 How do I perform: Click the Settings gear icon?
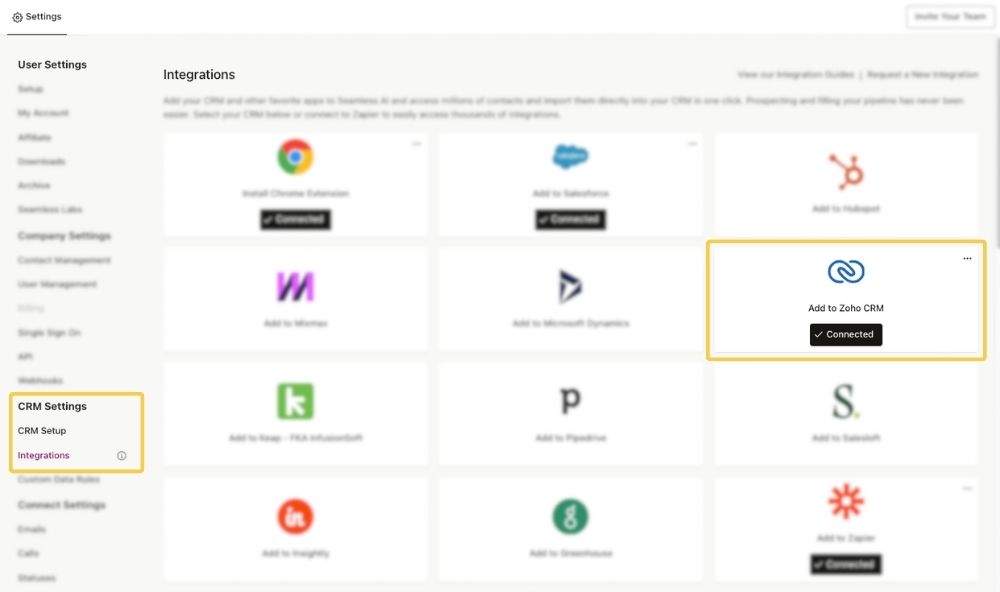17,17
